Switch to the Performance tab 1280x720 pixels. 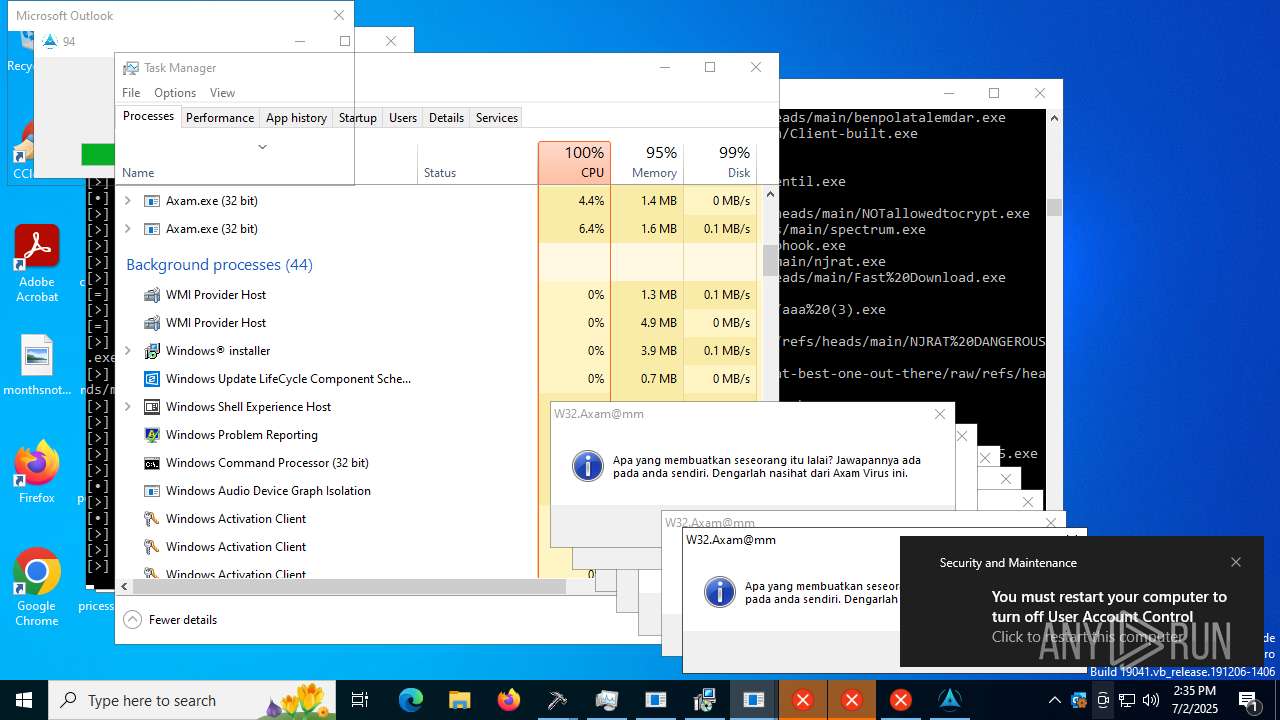pyautogui.click(x=220, y=117)
